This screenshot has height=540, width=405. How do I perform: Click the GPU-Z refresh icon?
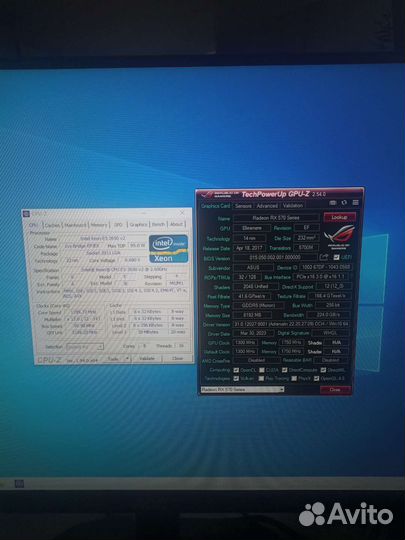[x=344, y=203]
